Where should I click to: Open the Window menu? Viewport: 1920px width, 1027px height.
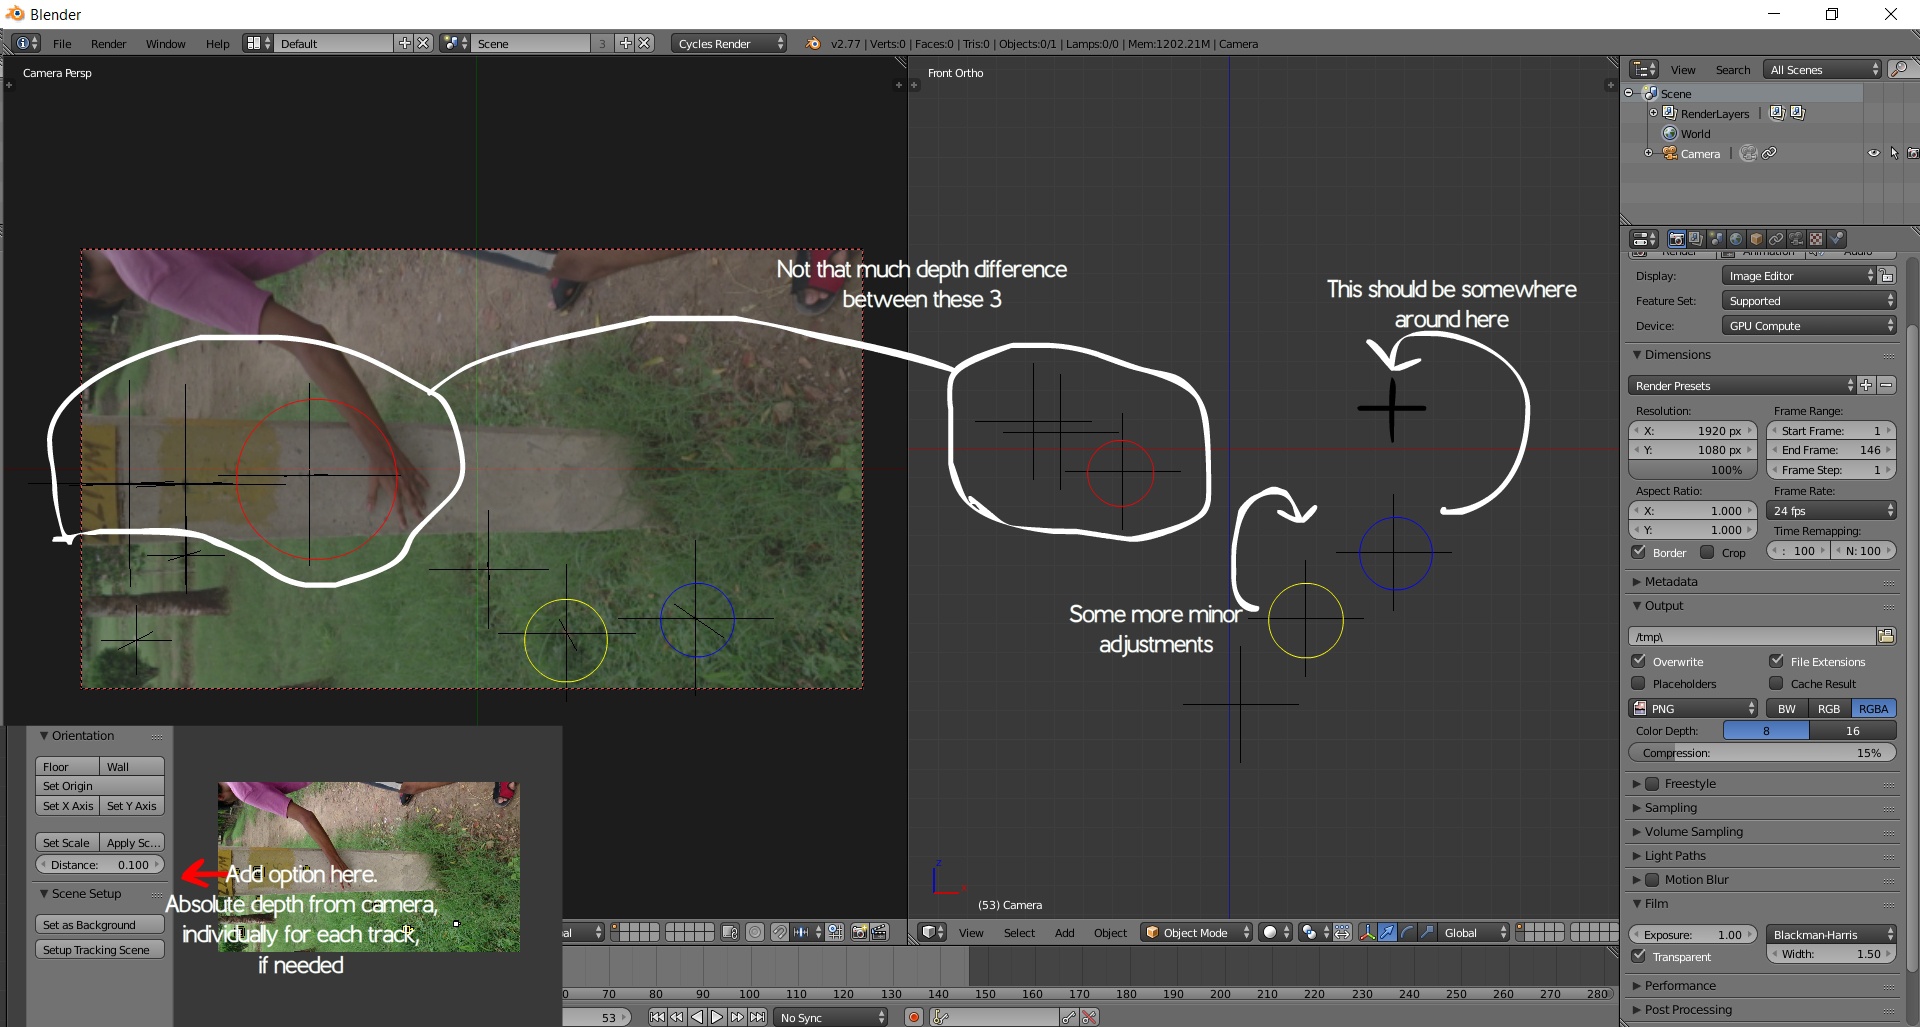(x=165, y=43)
